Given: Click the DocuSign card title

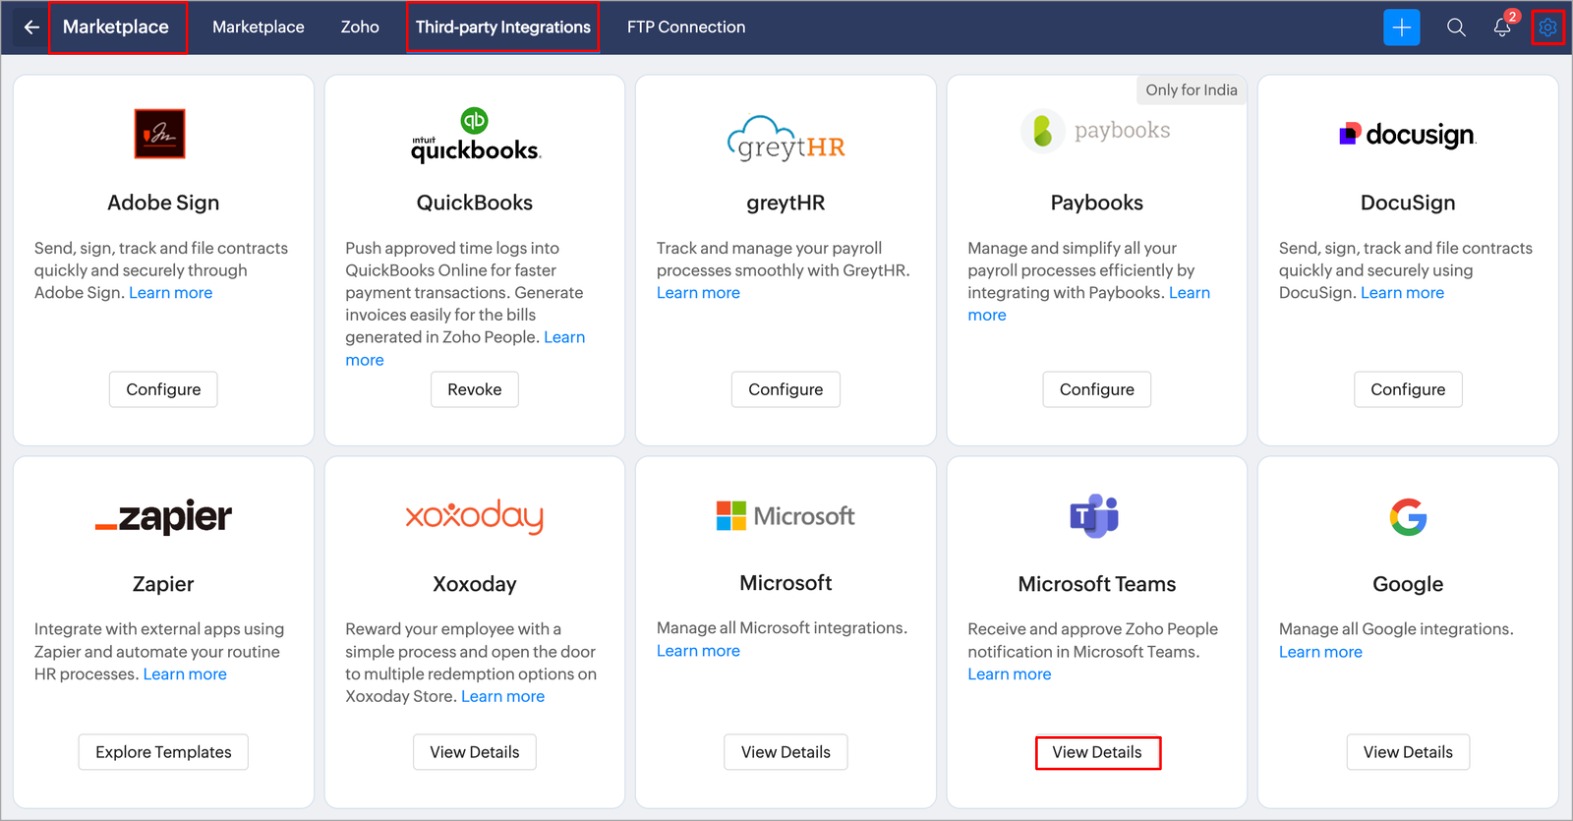Looking at the screenshot, I should (x=1408, y=203).
